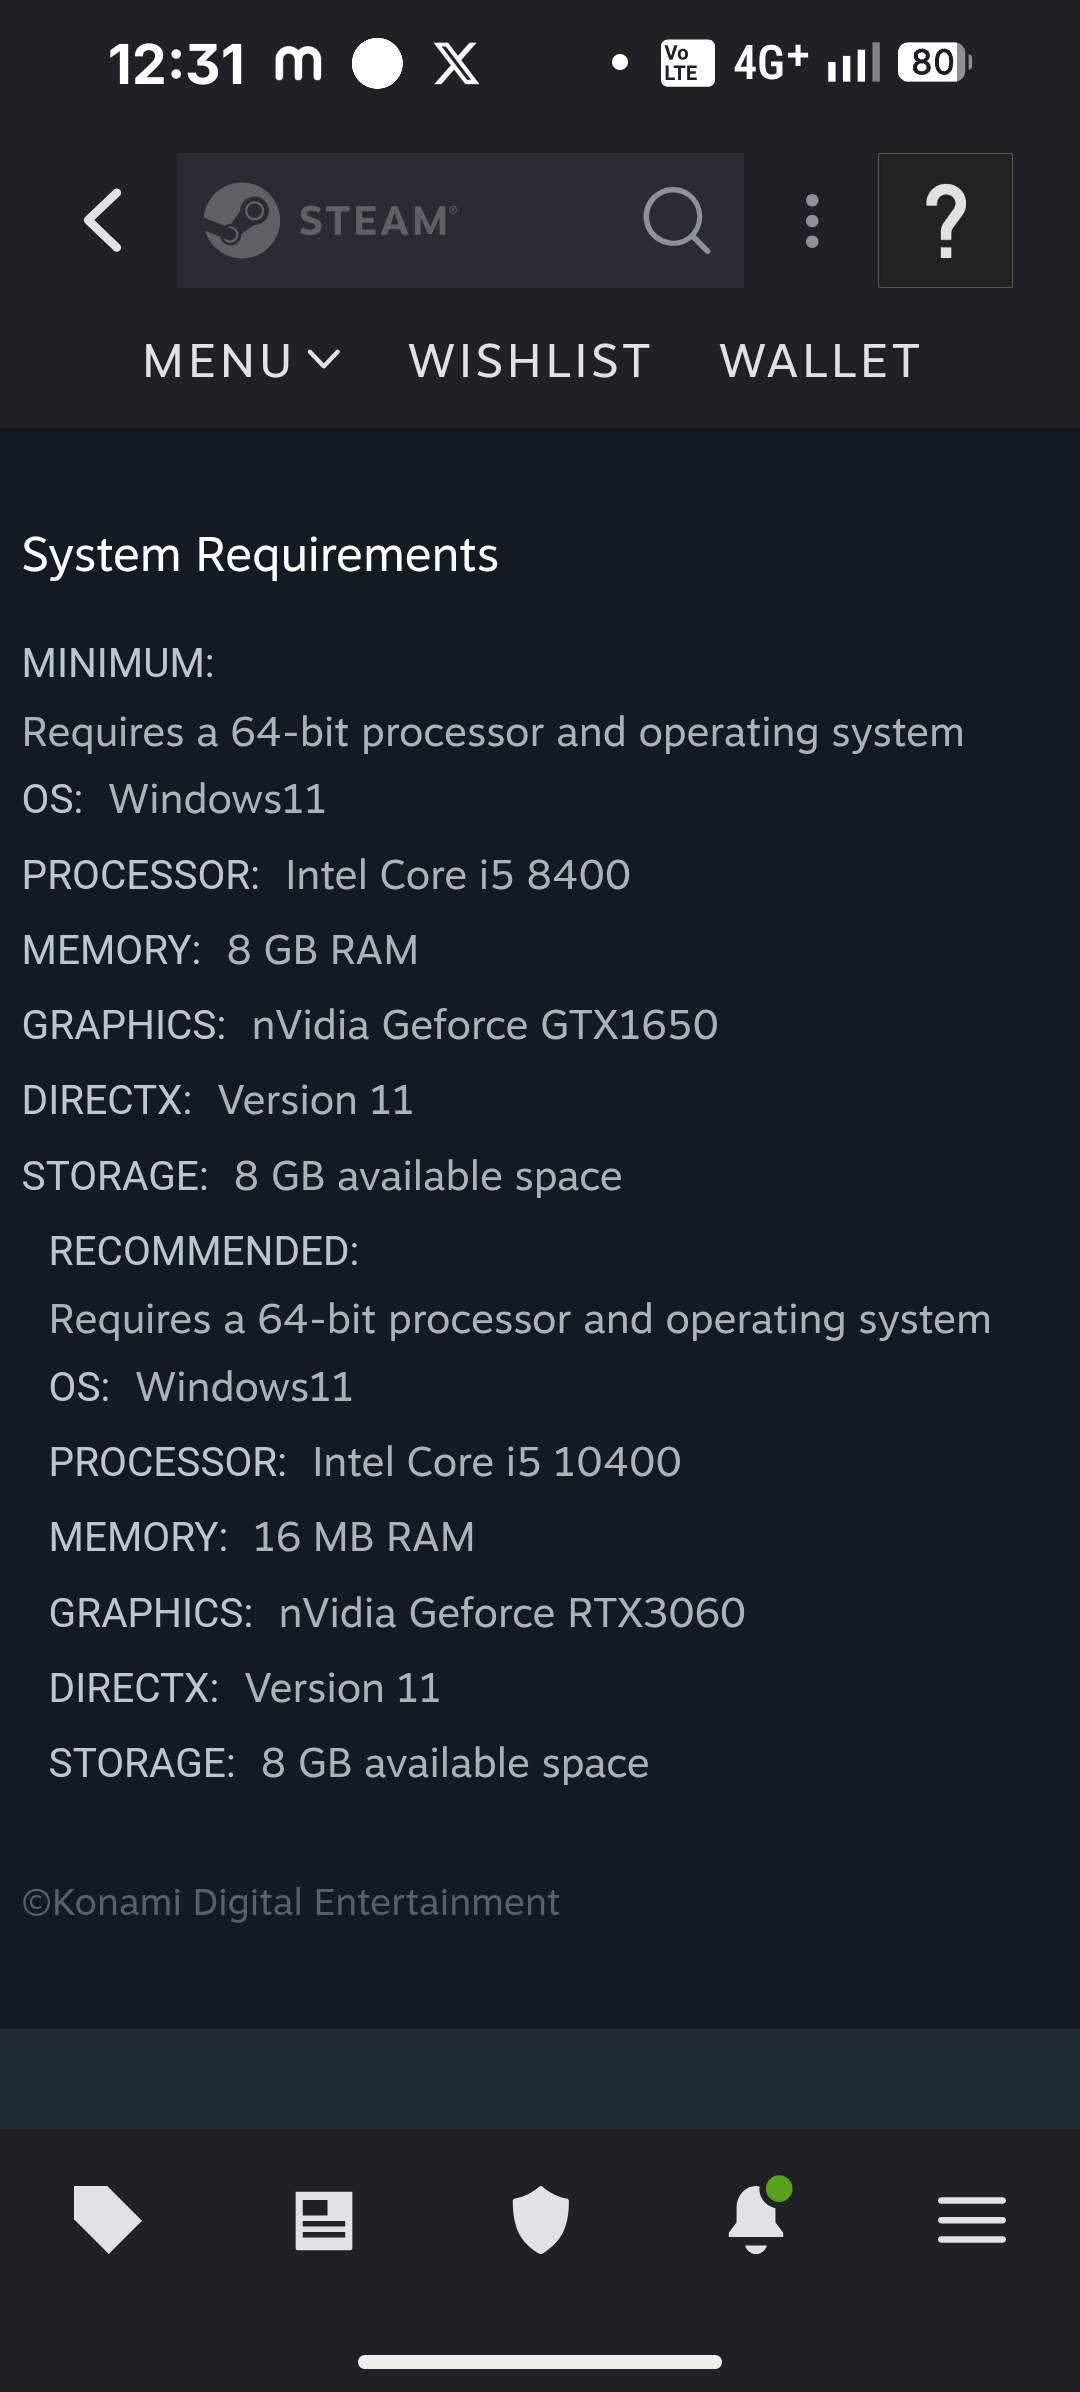
Task: Tap the Steam logo icon
Action: [241, 220]
